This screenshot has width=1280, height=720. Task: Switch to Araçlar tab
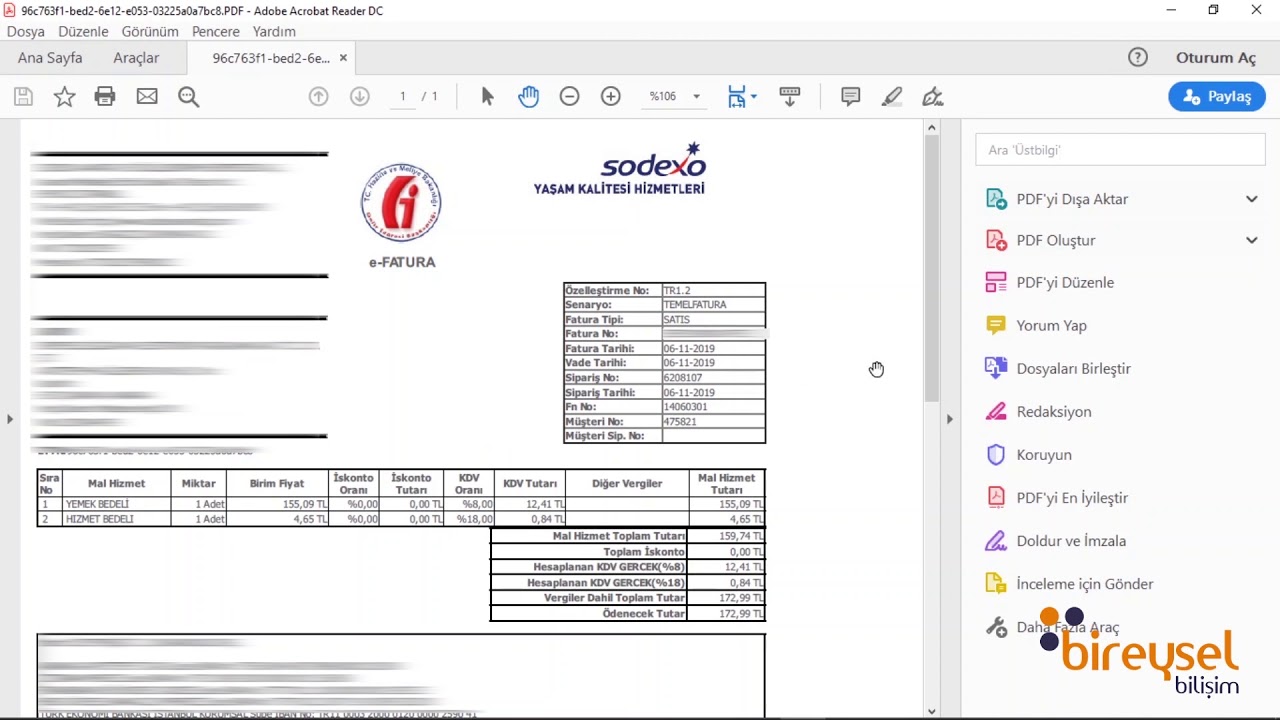pos(136,58)
